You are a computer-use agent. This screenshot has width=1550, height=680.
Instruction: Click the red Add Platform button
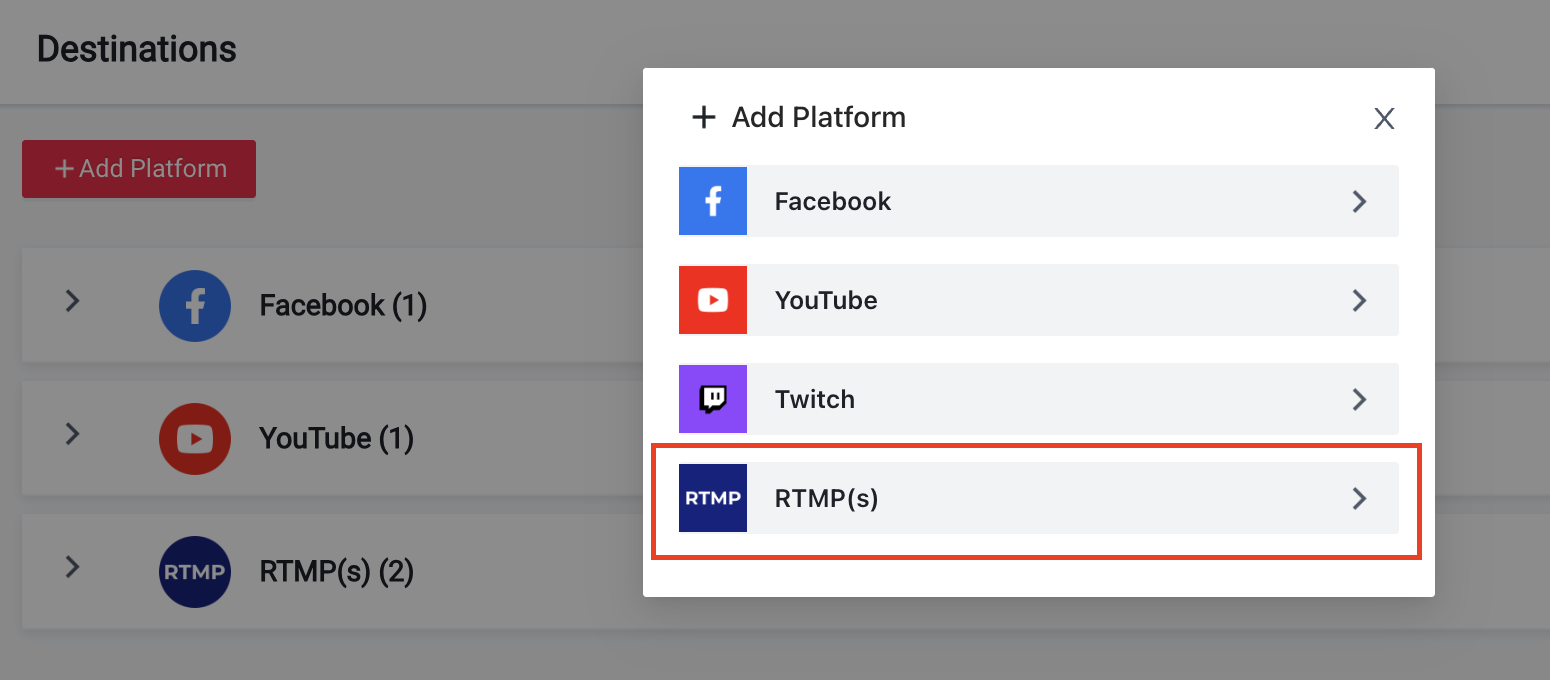139,169
